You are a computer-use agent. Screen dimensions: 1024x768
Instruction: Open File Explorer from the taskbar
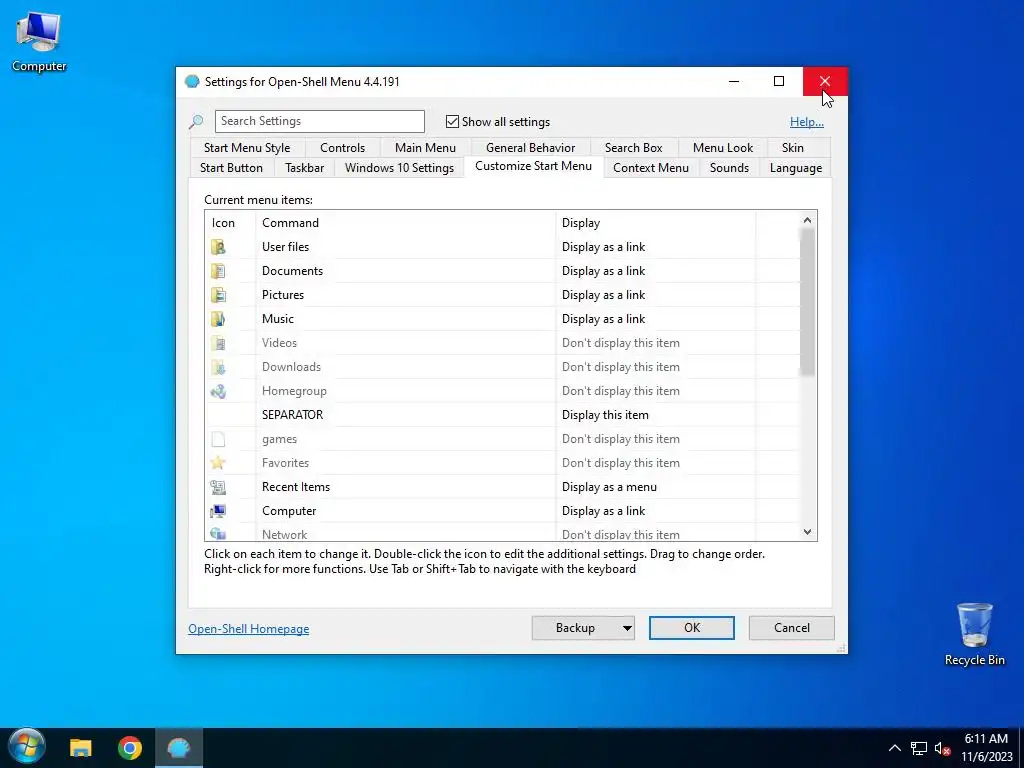point(81,748)
